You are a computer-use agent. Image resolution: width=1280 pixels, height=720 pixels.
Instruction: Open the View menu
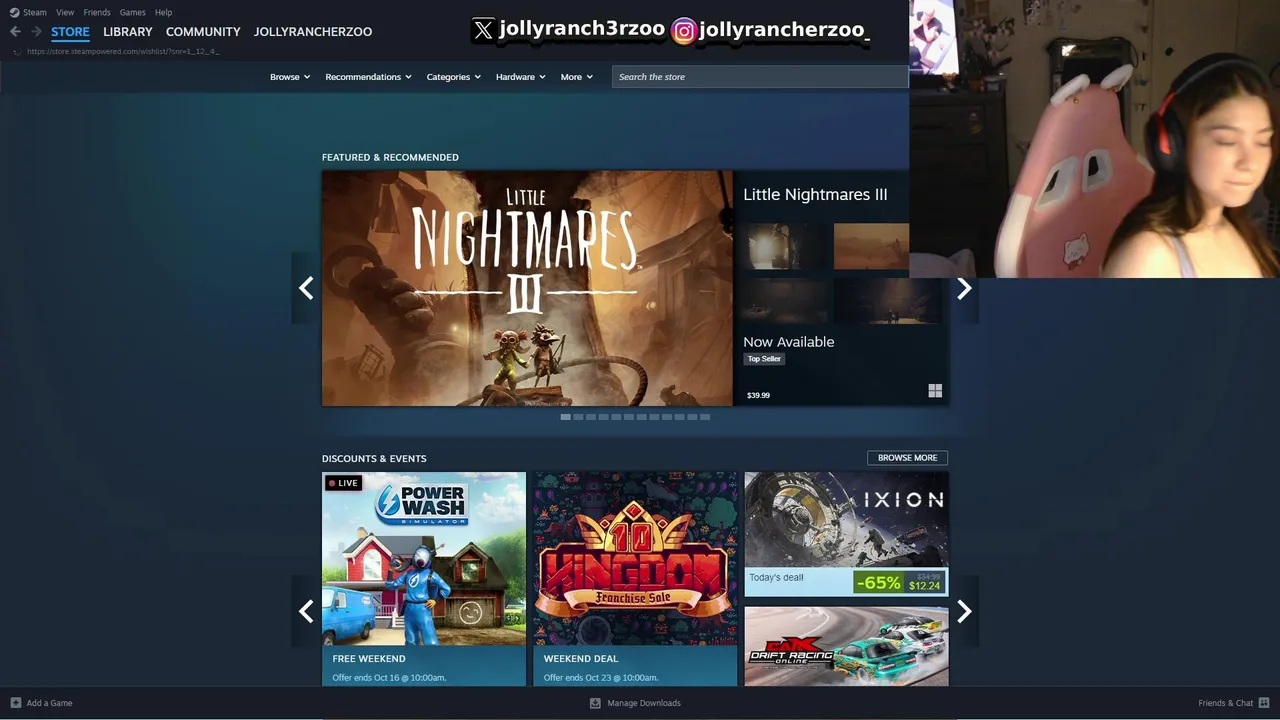tap(65, 12)
